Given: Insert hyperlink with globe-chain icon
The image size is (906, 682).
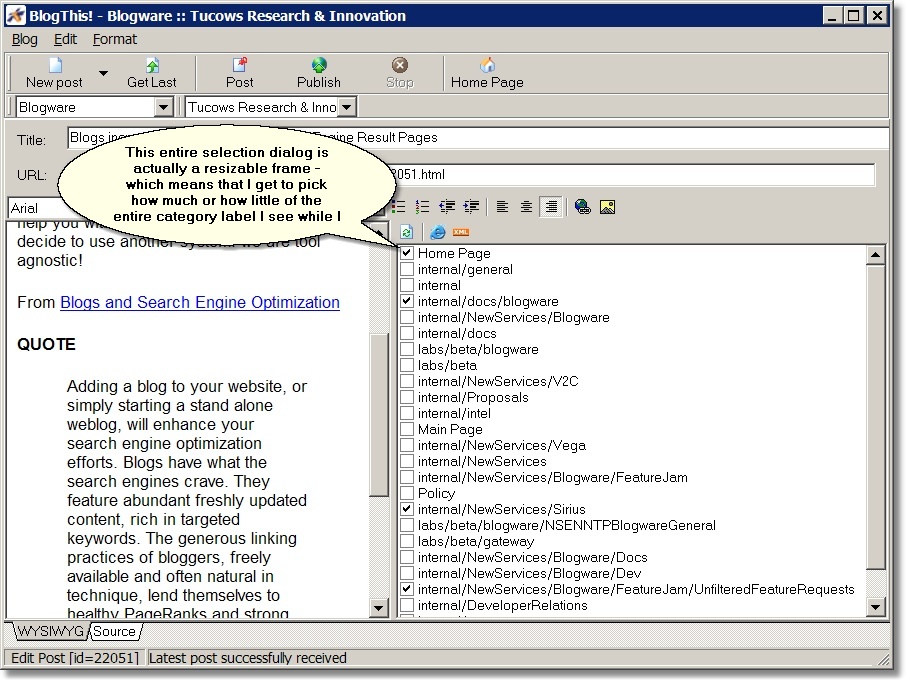Looking at the screenshot, I should tap(582, 206).
